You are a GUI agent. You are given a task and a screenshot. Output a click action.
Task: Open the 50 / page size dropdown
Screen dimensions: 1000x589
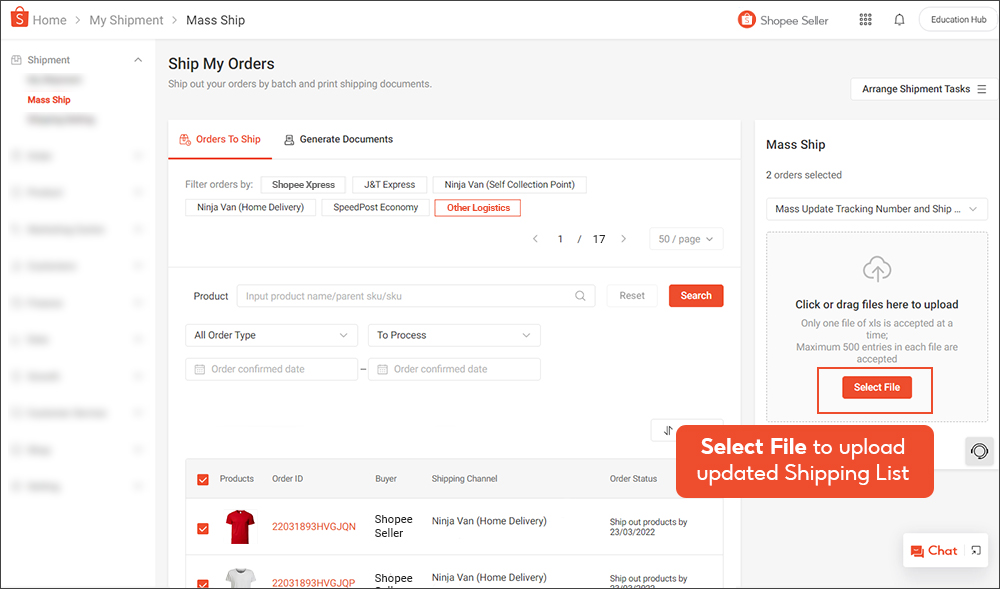coord(686,239)
